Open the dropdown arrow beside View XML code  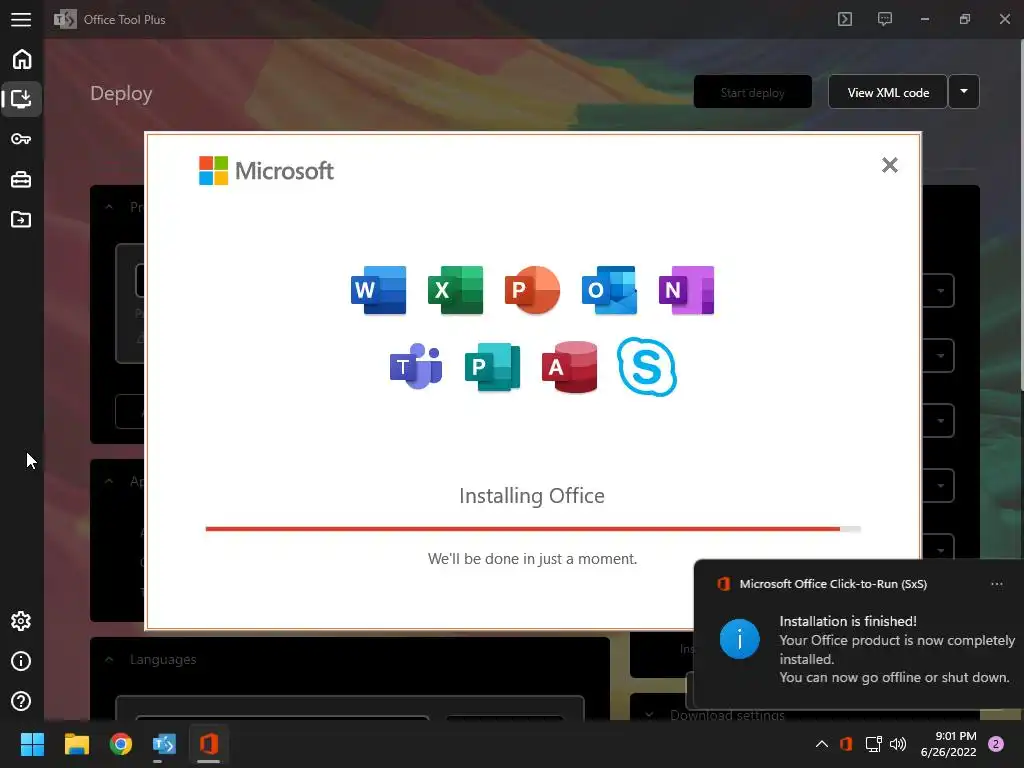[964, 92]
